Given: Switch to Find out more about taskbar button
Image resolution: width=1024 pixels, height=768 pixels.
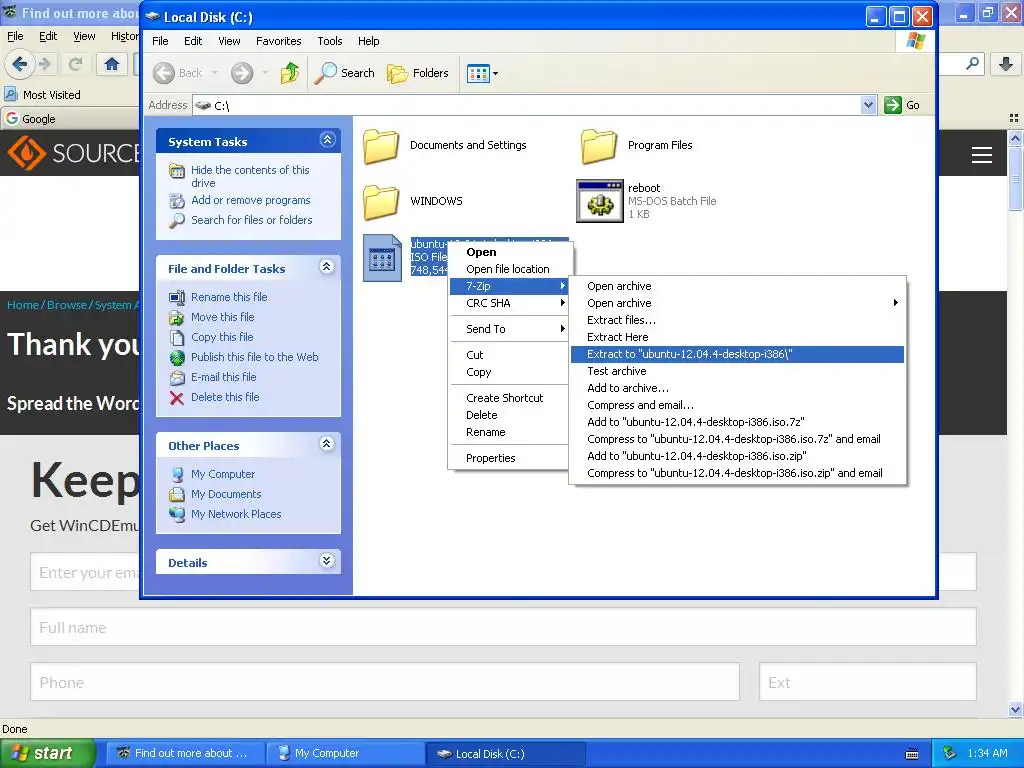Looking at the screenshot, I should tap(185, 754).
